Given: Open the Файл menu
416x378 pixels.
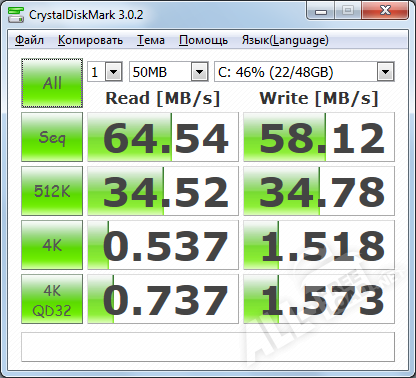Looking at the screenshot, I should [x=29, y=40].
